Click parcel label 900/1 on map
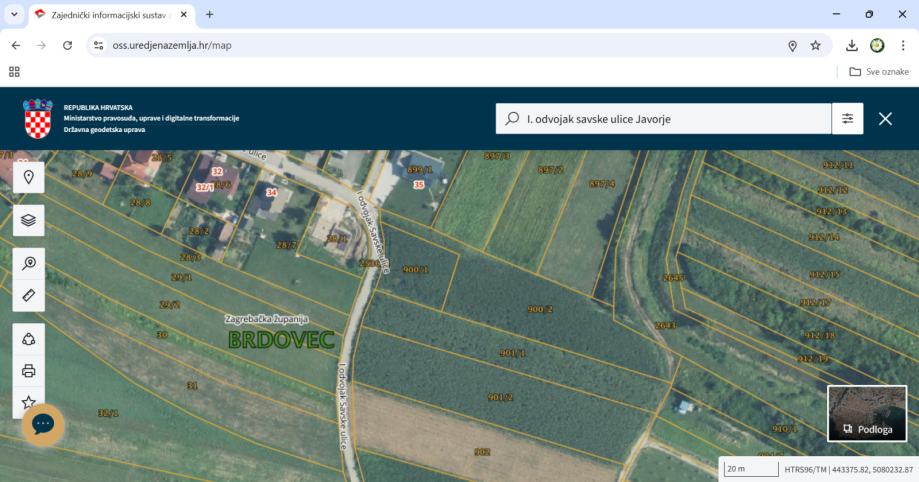 pyautogui.click(x=416, y=270)
